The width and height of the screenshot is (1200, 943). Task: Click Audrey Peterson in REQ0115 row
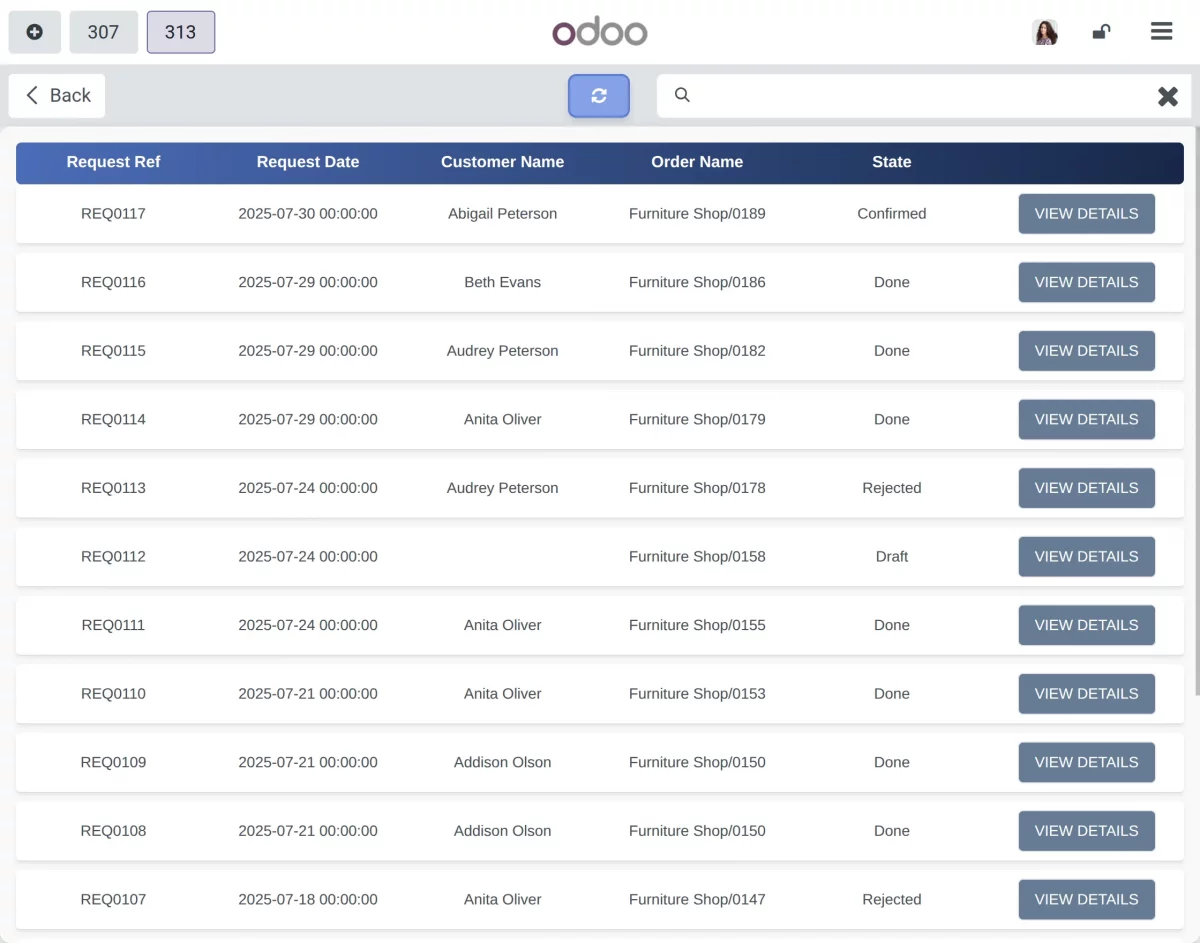(x=502, y=351)
